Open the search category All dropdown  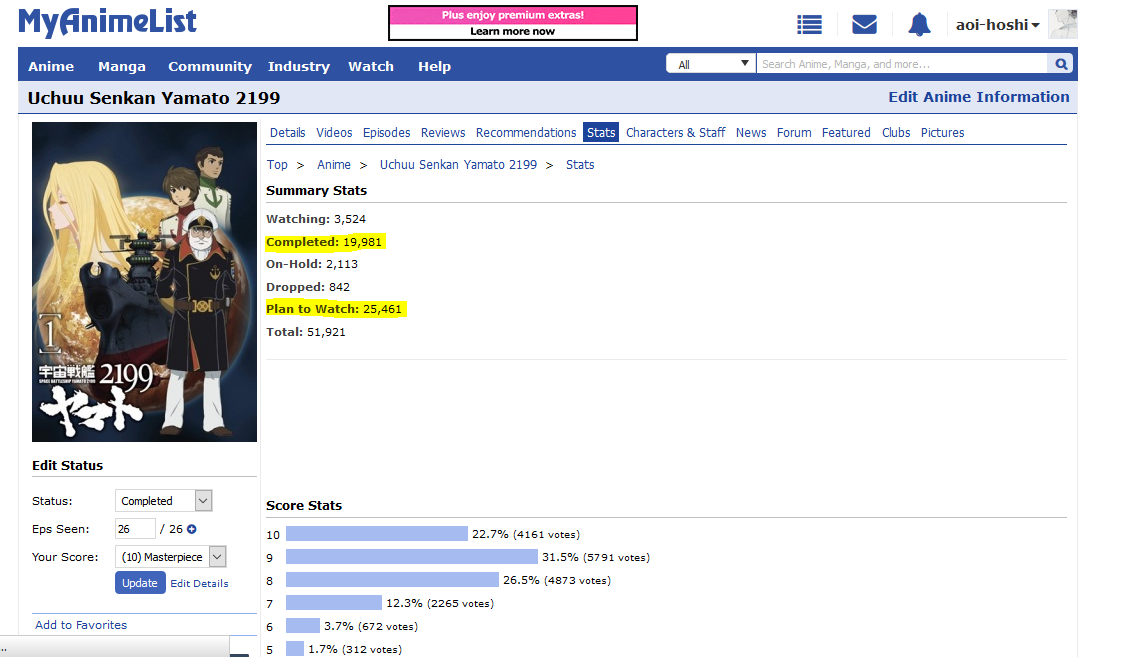point(711,64)
